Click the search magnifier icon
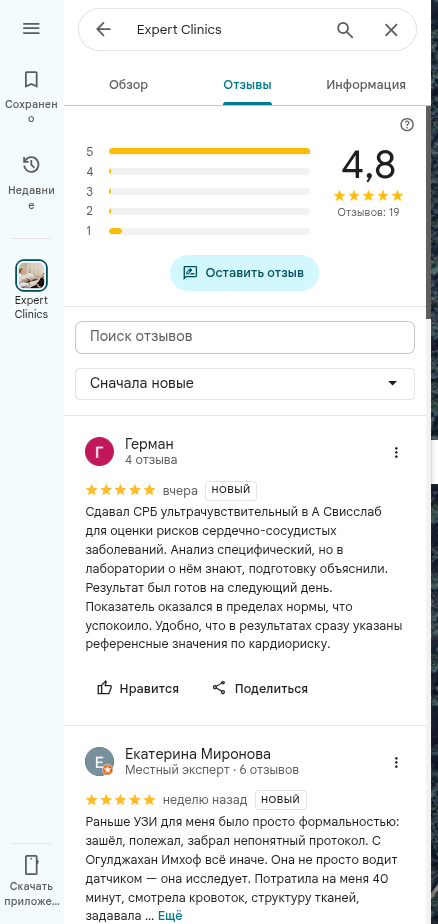The width and height of the screenshot is (438, 924). (345, 29)
